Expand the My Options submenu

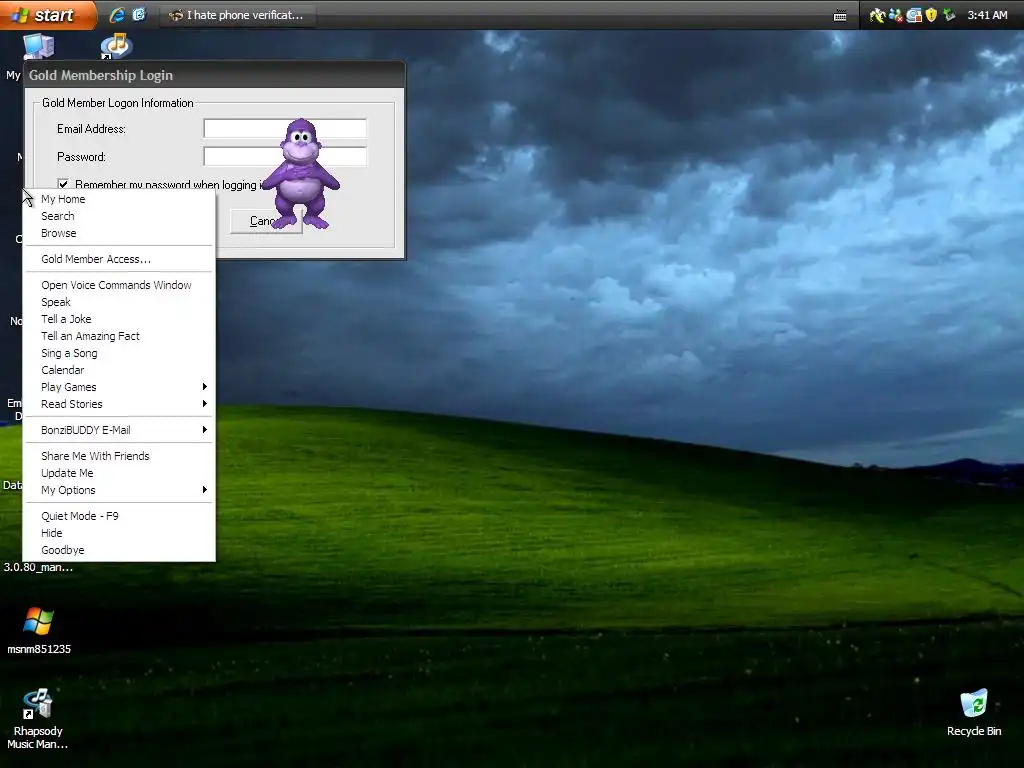(119, 490)
